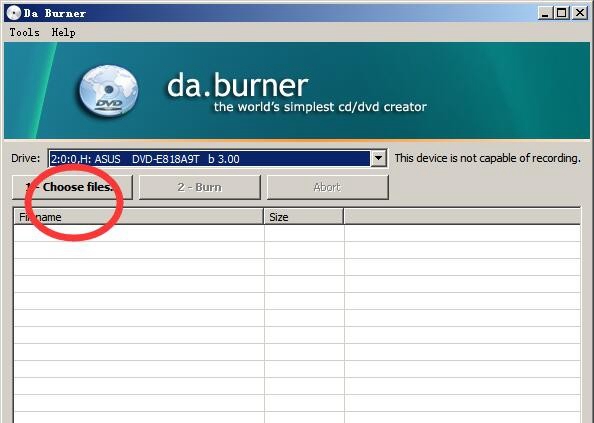
Task: Click 'This device is not capable of recording' text
Action: (488, 158)
